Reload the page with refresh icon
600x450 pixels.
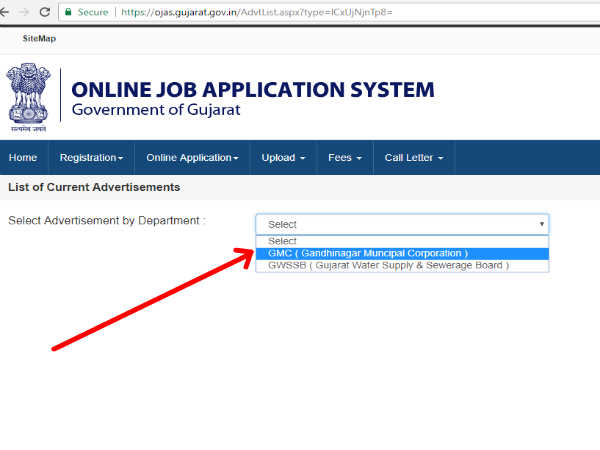click(x=45, y=12)
